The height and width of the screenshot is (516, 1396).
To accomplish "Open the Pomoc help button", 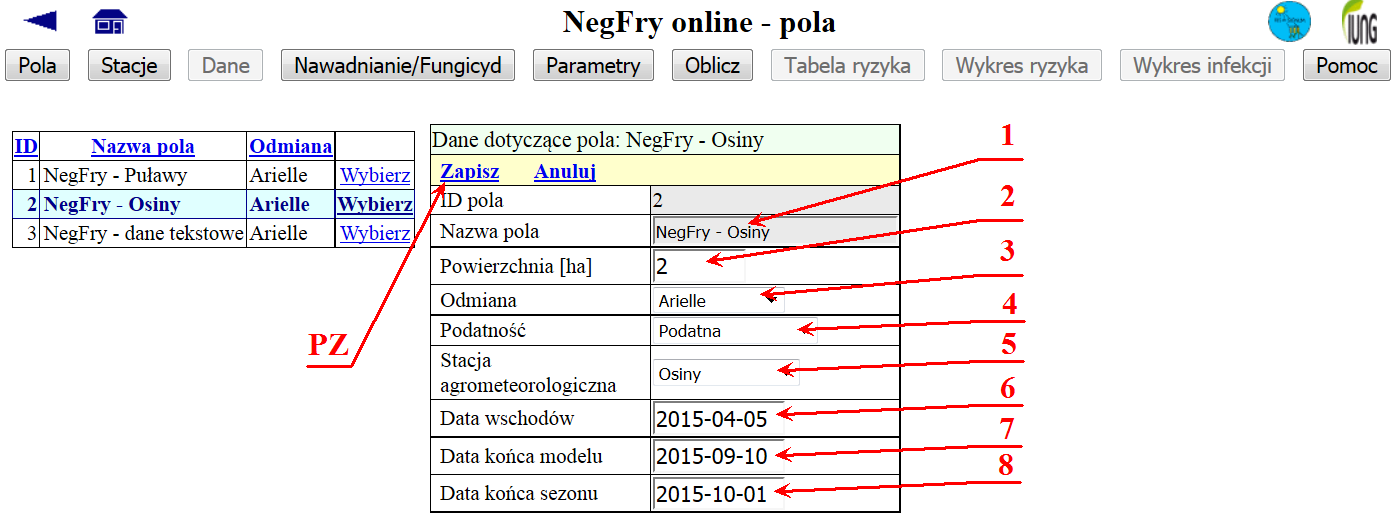I will pyautogui.click(x=1347, y=66).
